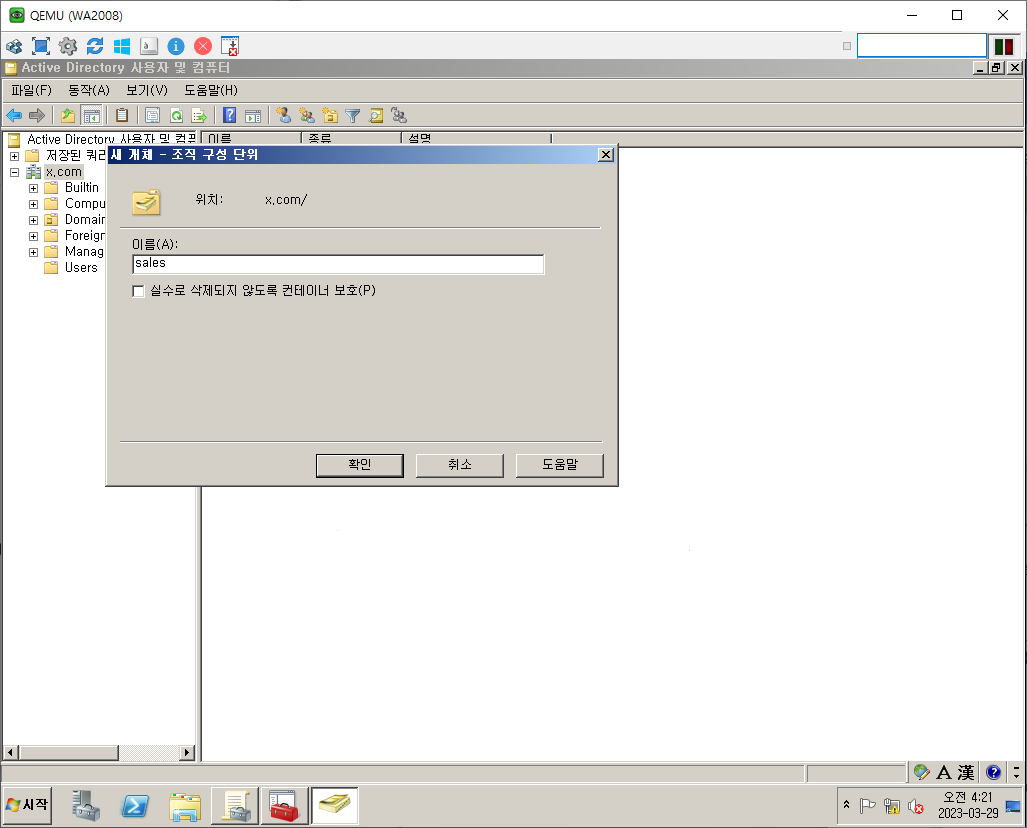Click the 도움말 button in the dialog

click(x=560, y=465)
